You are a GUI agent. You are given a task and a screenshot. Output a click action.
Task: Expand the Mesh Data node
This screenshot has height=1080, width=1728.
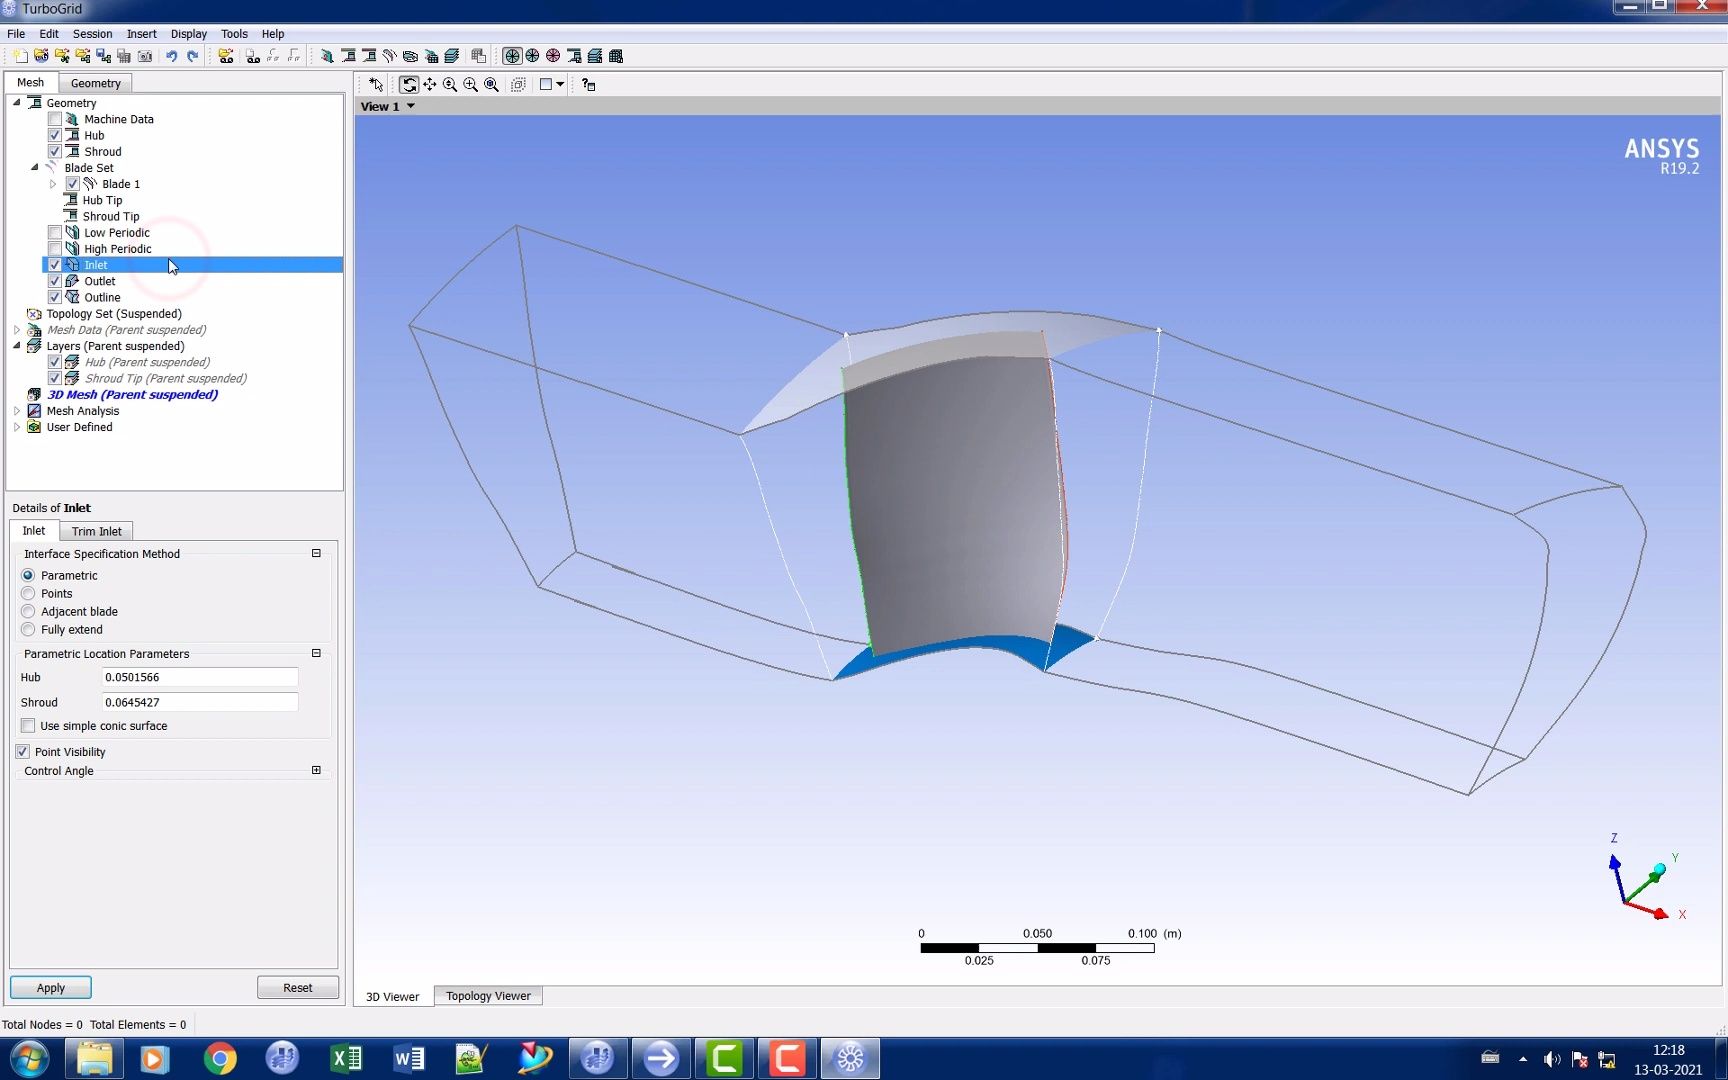pos(17,330)
